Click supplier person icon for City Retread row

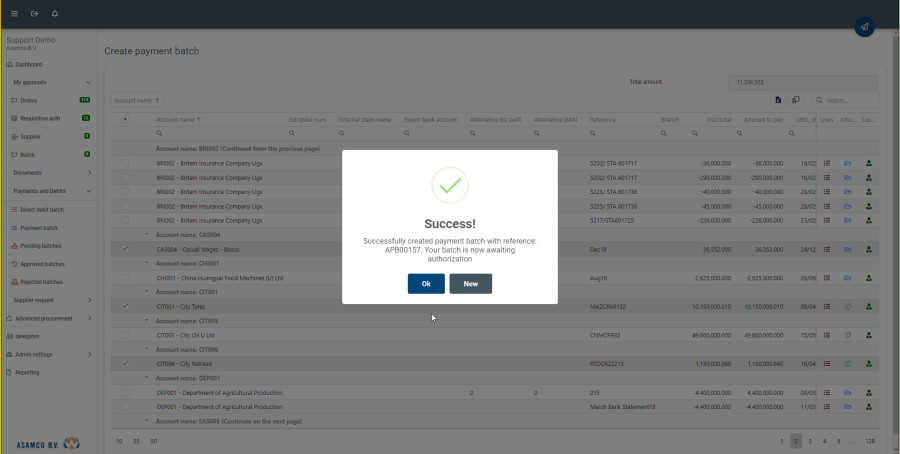(x=868, y=363)
